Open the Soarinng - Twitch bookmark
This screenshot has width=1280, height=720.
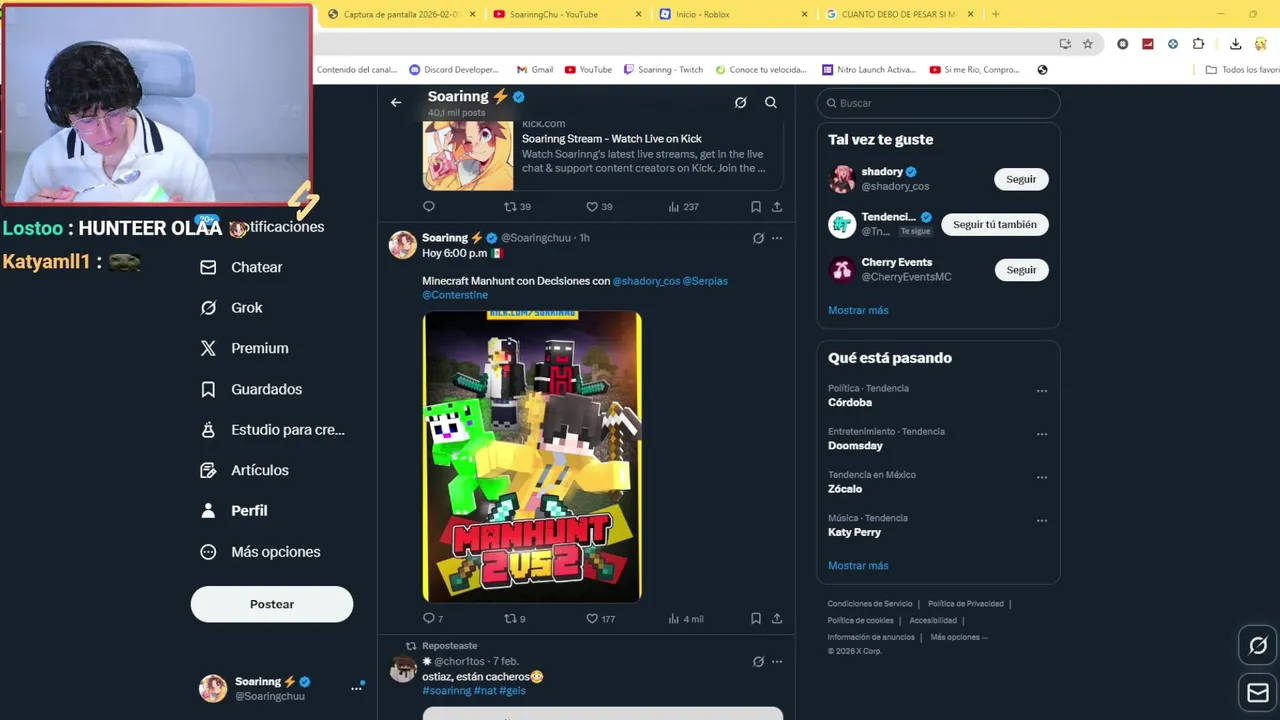(x=663, y=70)
